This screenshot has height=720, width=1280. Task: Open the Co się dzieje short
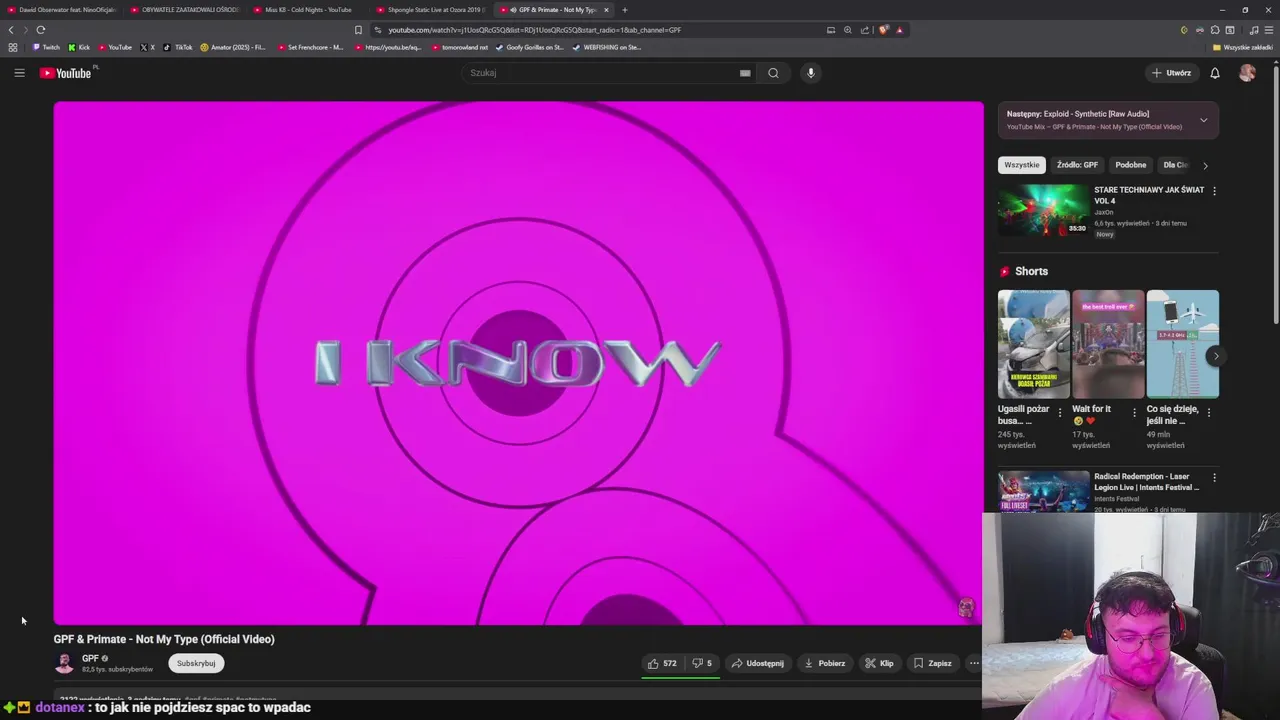coord(1182,344)
